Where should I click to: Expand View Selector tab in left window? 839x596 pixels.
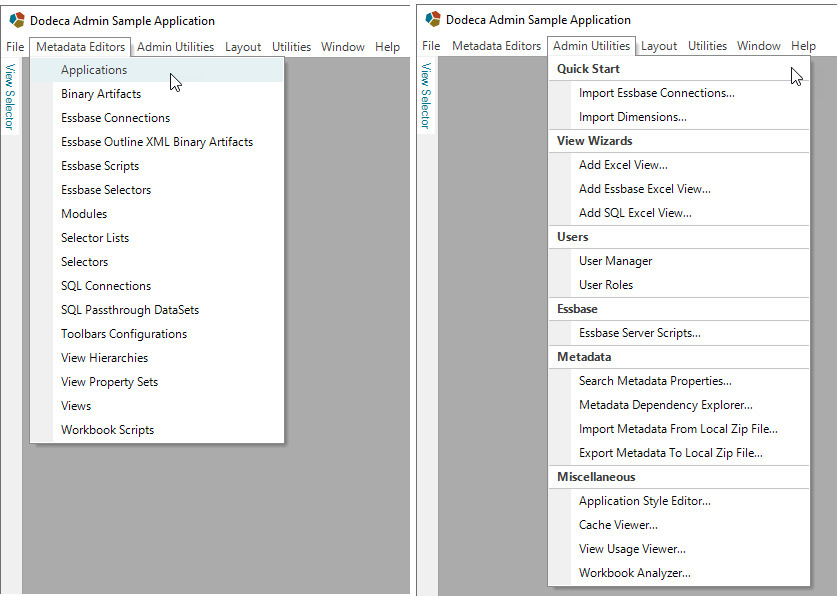10,96
